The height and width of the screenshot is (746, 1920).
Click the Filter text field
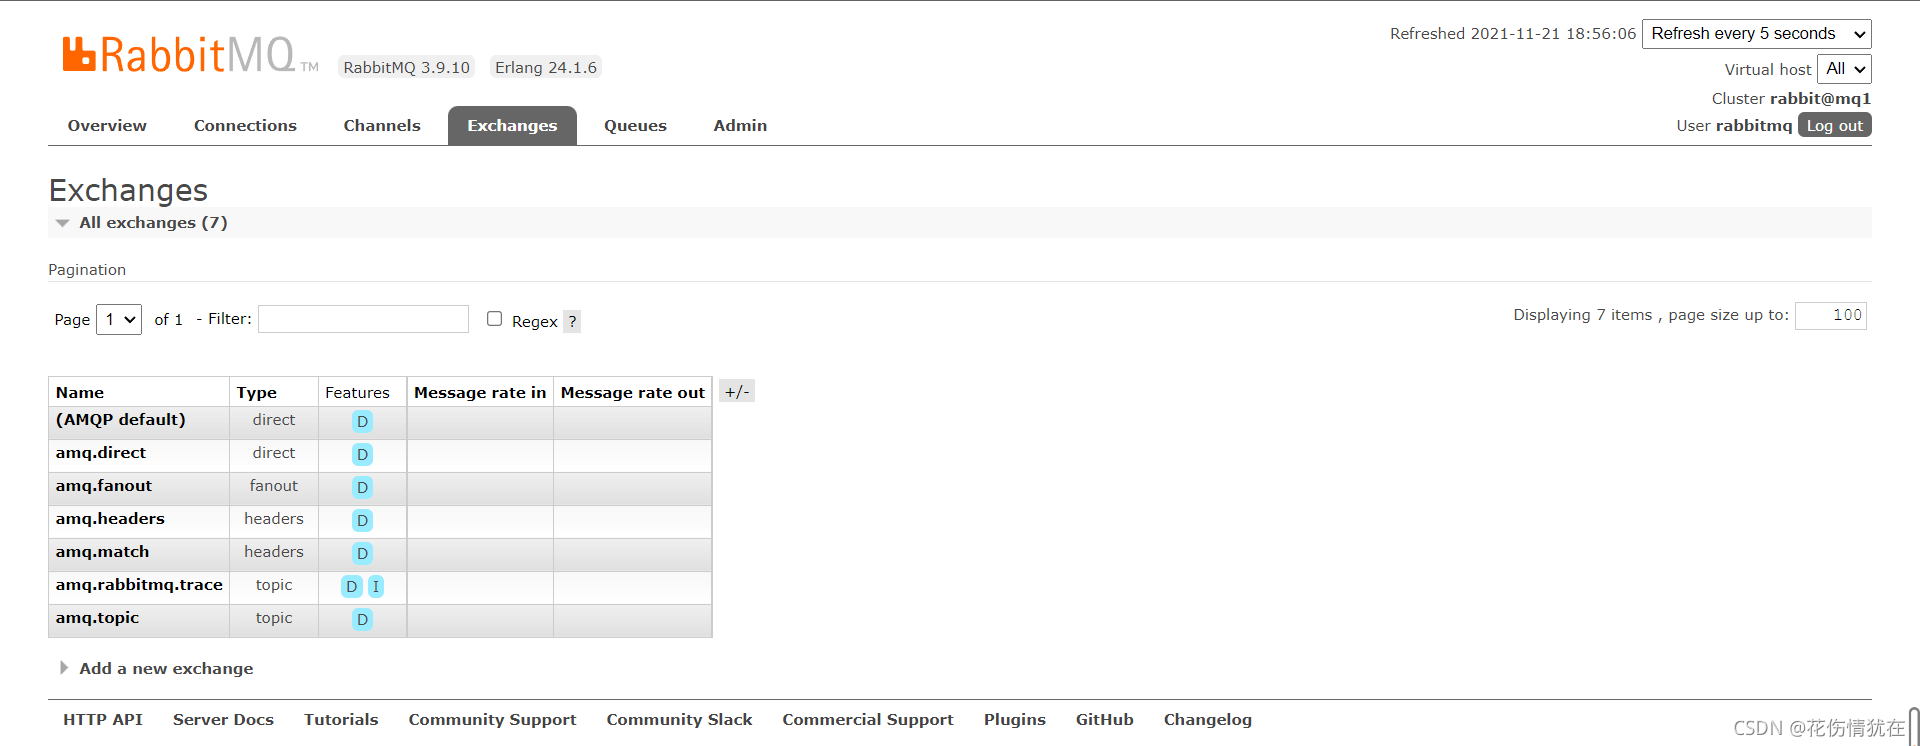(363, 319)
